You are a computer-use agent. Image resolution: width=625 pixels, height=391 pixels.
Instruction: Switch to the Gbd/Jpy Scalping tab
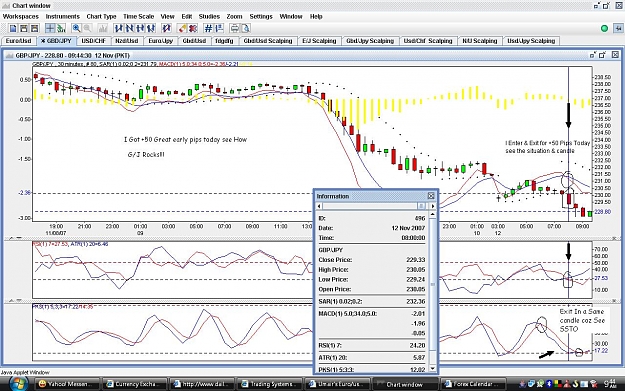pyautogui.click(x=370, y=41)
